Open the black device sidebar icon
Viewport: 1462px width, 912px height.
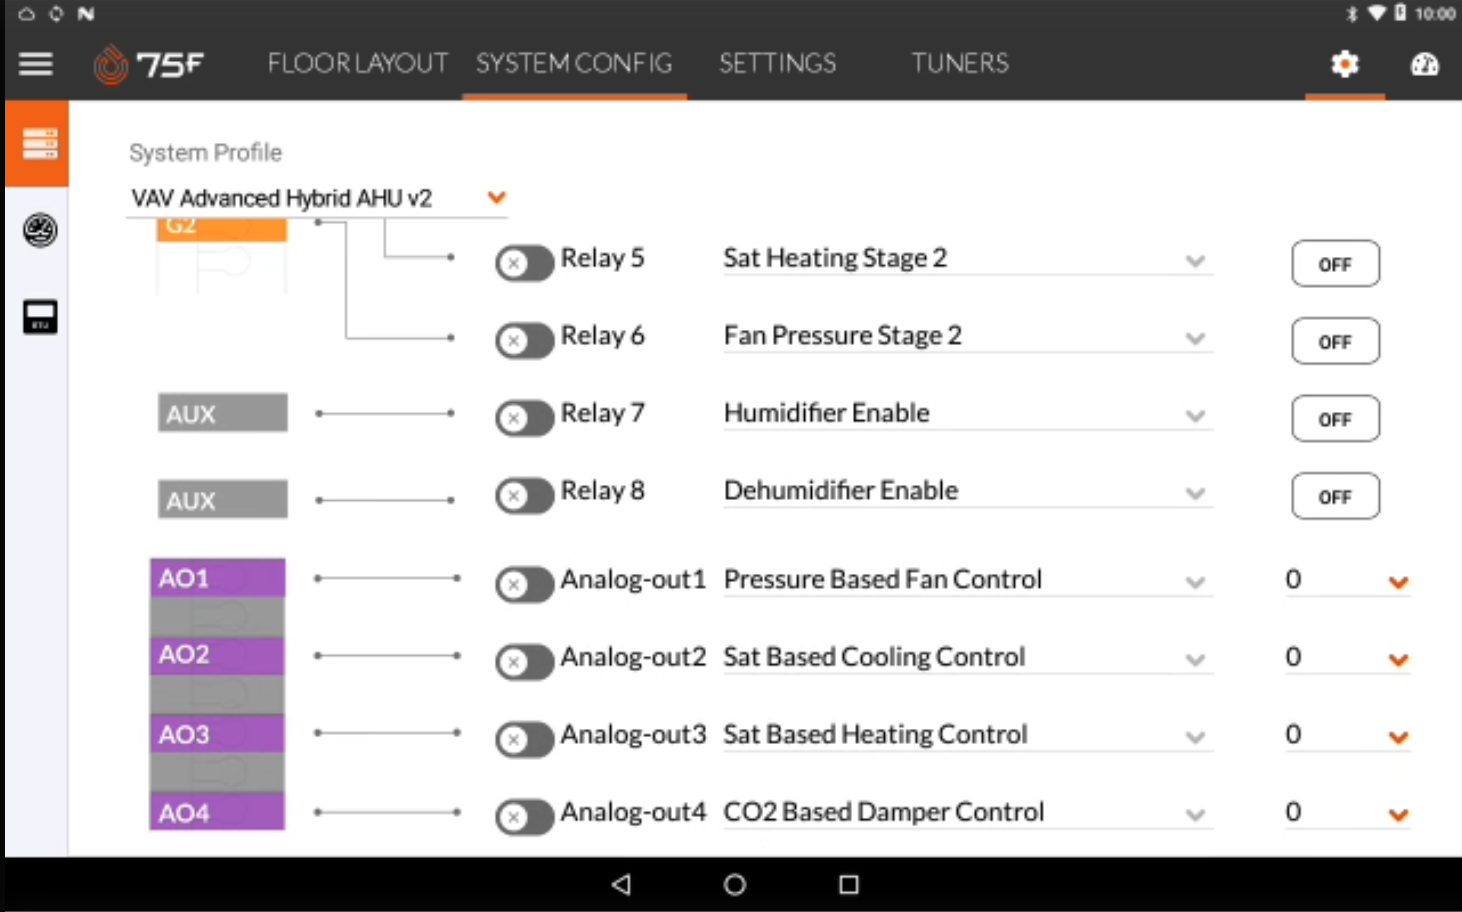[40, 316]
